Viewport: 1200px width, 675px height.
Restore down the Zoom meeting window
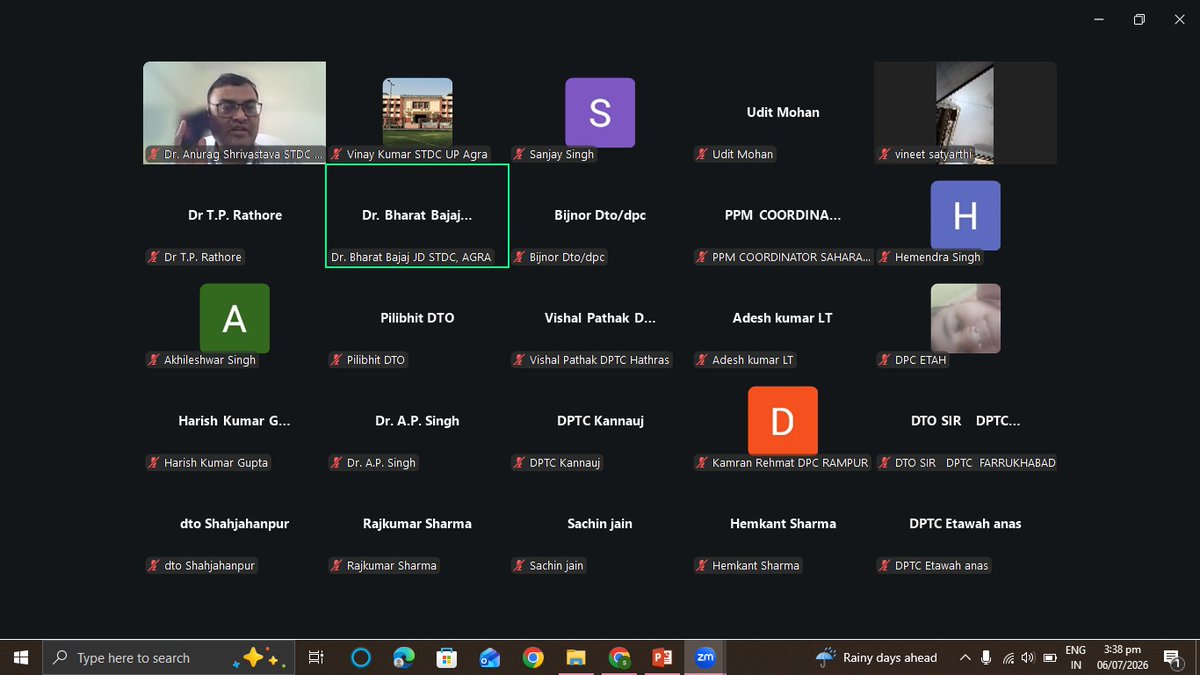pos(1139,19)
